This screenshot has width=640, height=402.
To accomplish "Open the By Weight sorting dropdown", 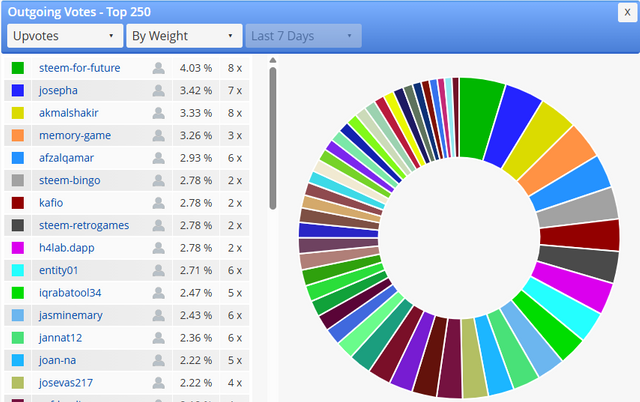I will [184, 36].
